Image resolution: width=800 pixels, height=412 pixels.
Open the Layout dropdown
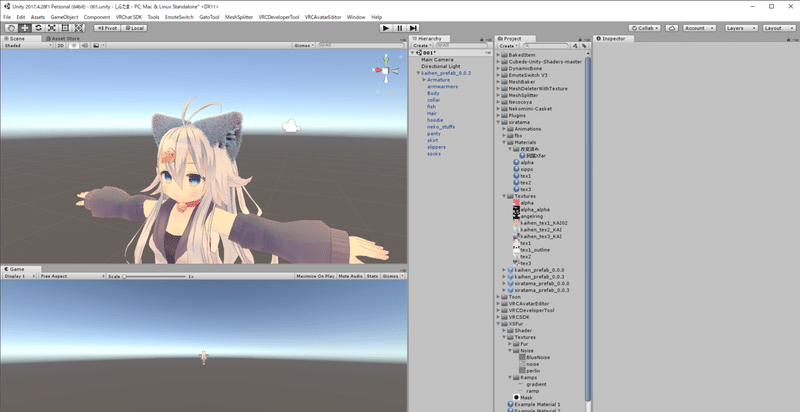[x=779, y=28]
